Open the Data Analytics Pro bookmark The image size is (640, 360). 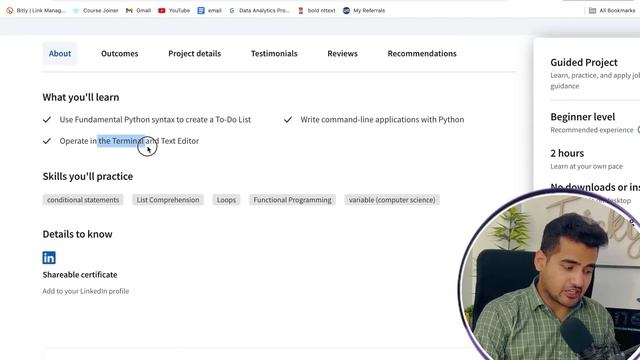pyautogui.click(x=259, y=11)
